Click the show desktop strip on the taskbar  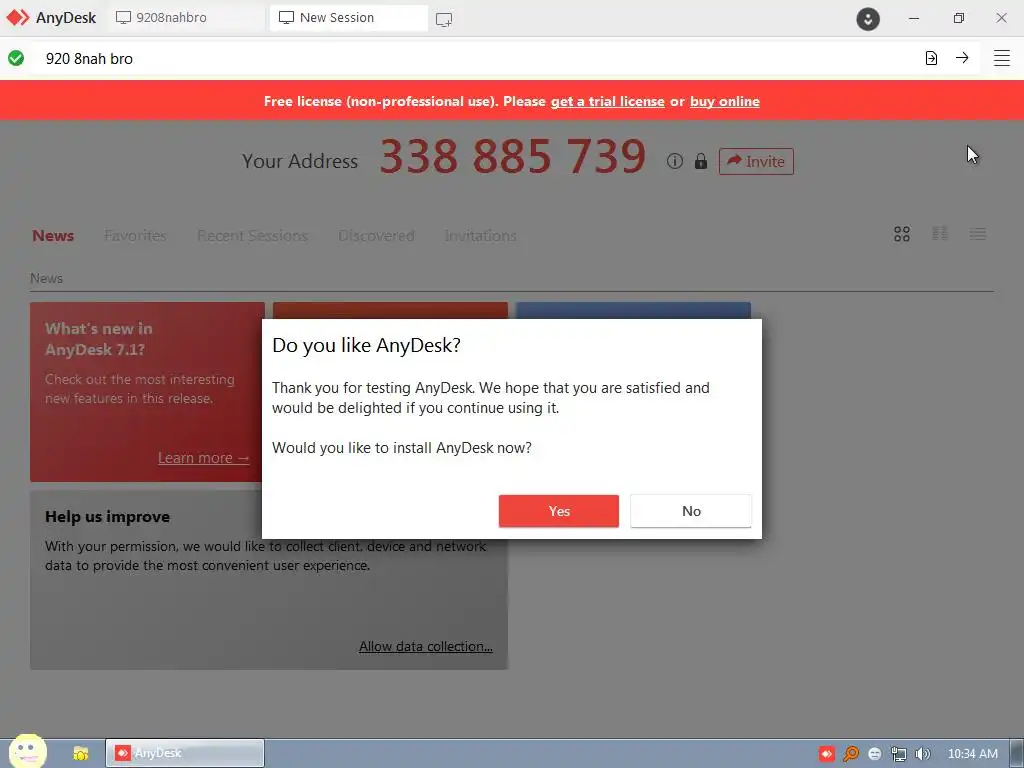pos(1017,754)
